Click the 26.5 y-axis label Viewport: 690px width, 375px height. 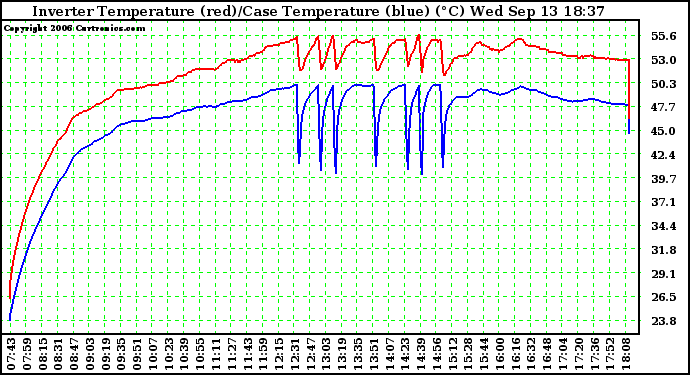point(664,298)
